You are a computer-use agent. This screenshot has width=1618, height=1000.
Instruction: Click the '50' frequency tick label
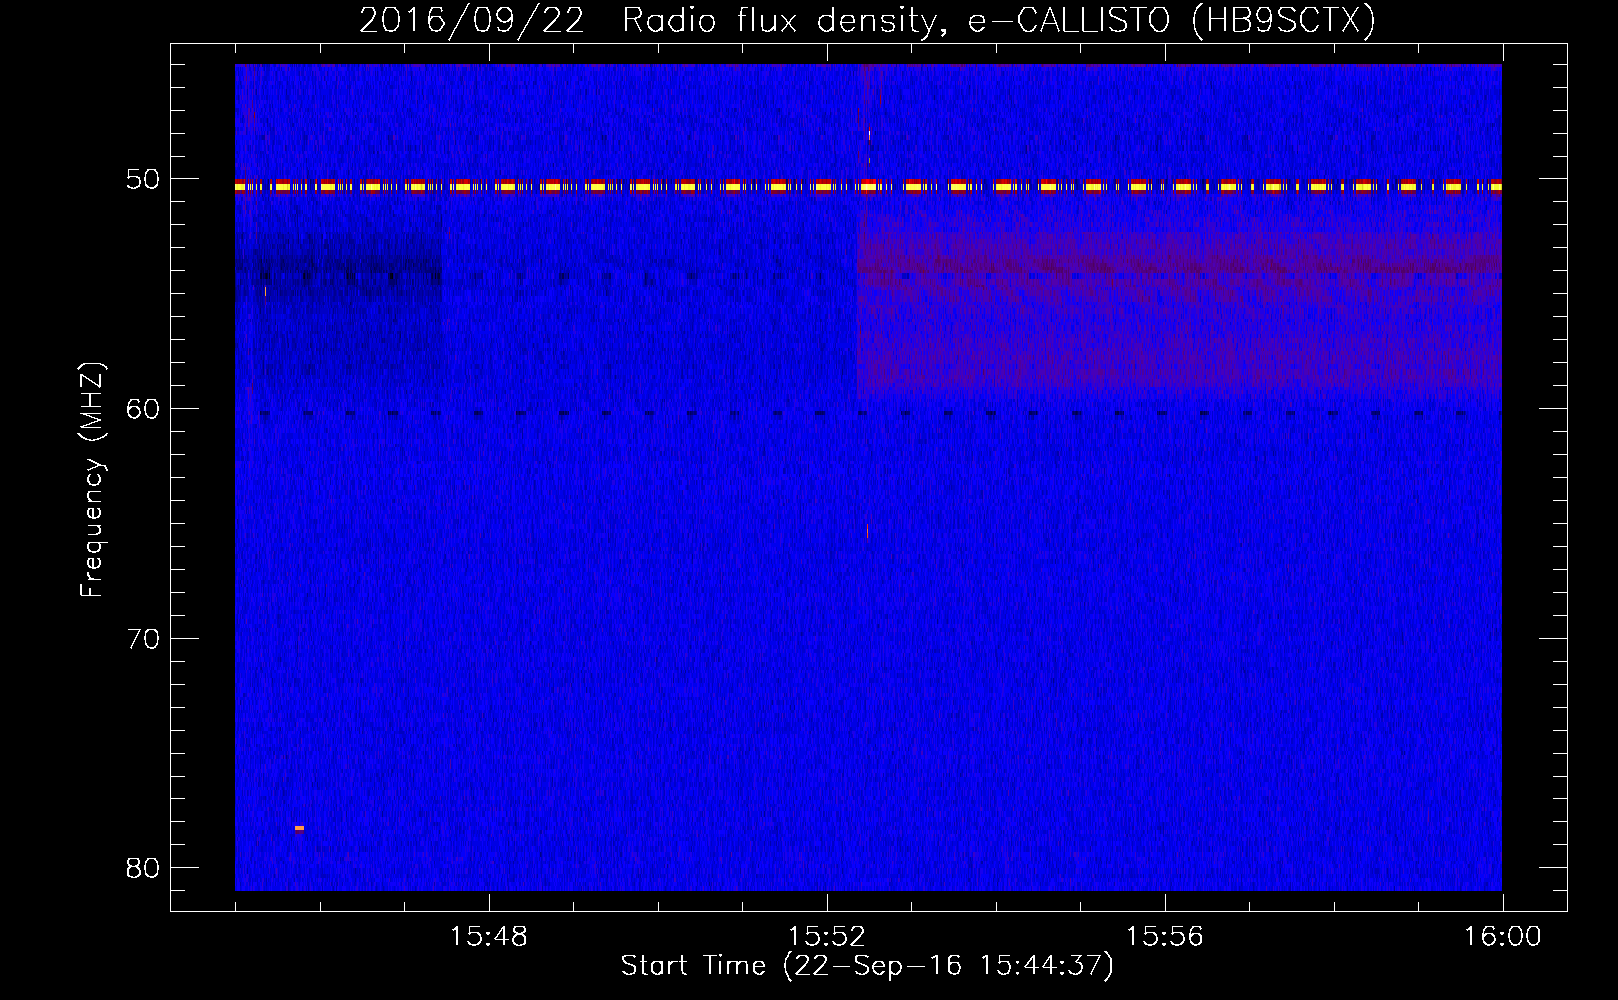[143, 180]
